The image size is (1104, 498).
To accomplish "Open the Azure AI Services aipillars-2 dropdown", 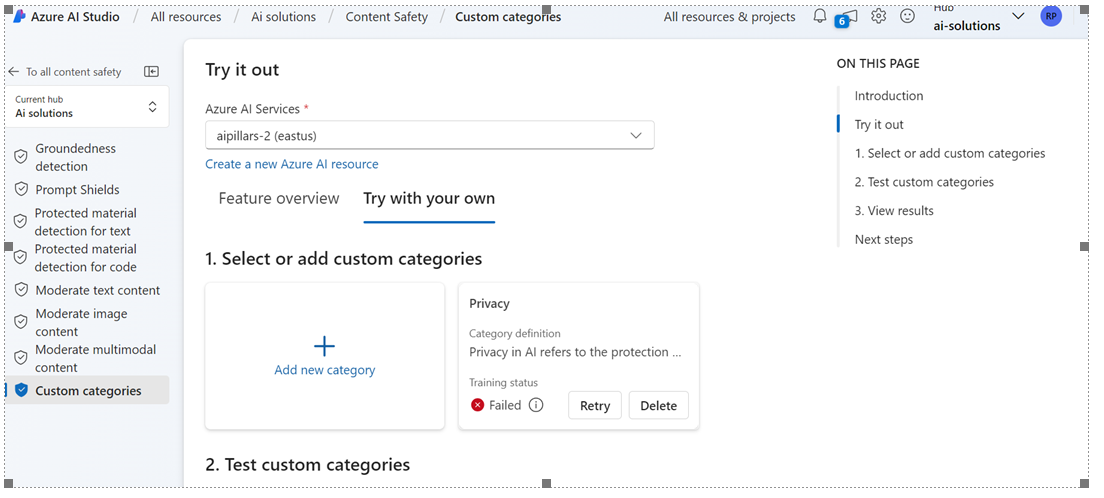I will tap(429, 135).
